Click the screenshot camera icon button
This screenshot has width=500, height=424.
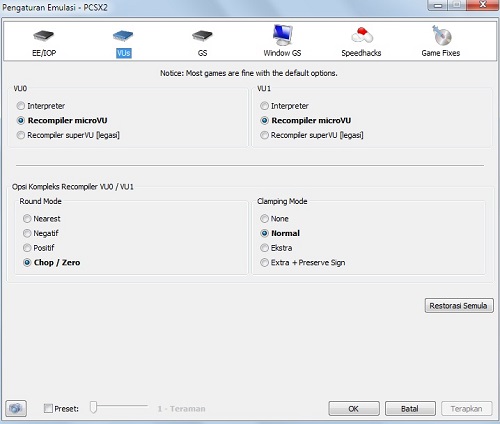coord(16,408)
